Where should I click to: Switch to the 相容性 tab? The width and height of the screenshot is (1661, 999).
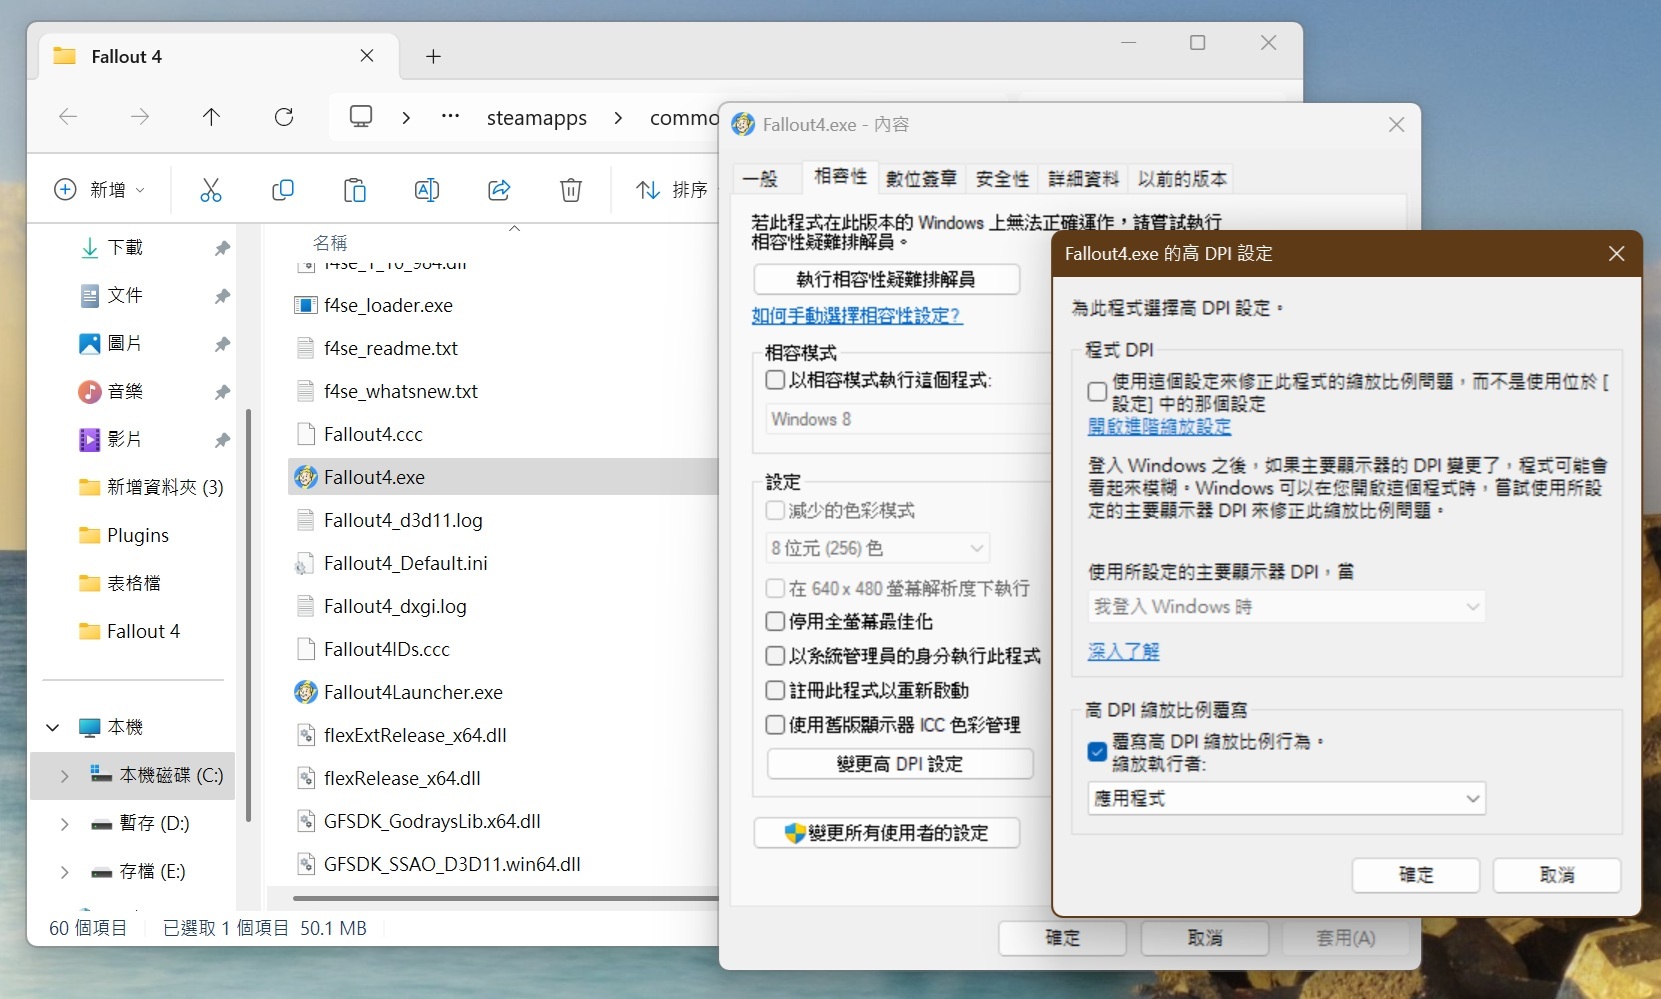point(840,176)
